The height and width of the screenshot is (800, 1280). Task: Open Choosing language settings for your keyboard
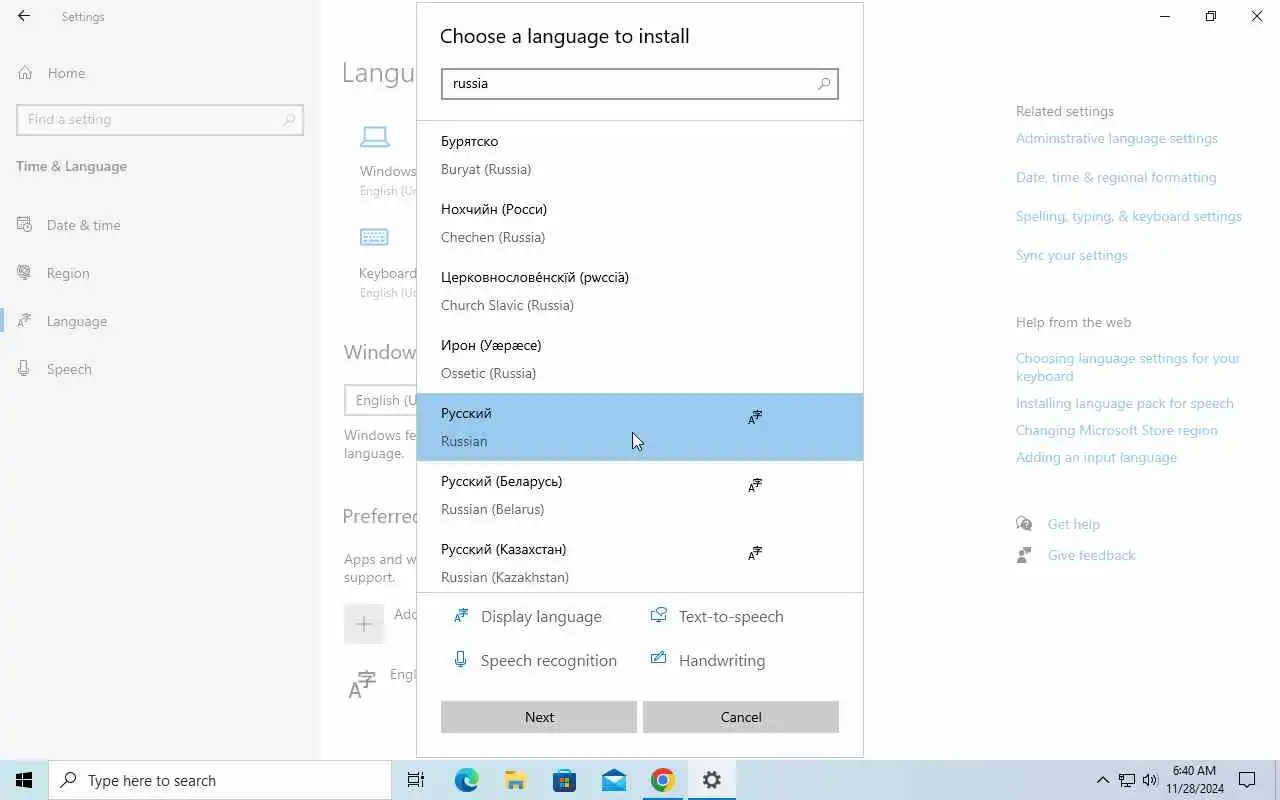(x=1127, y=367)
